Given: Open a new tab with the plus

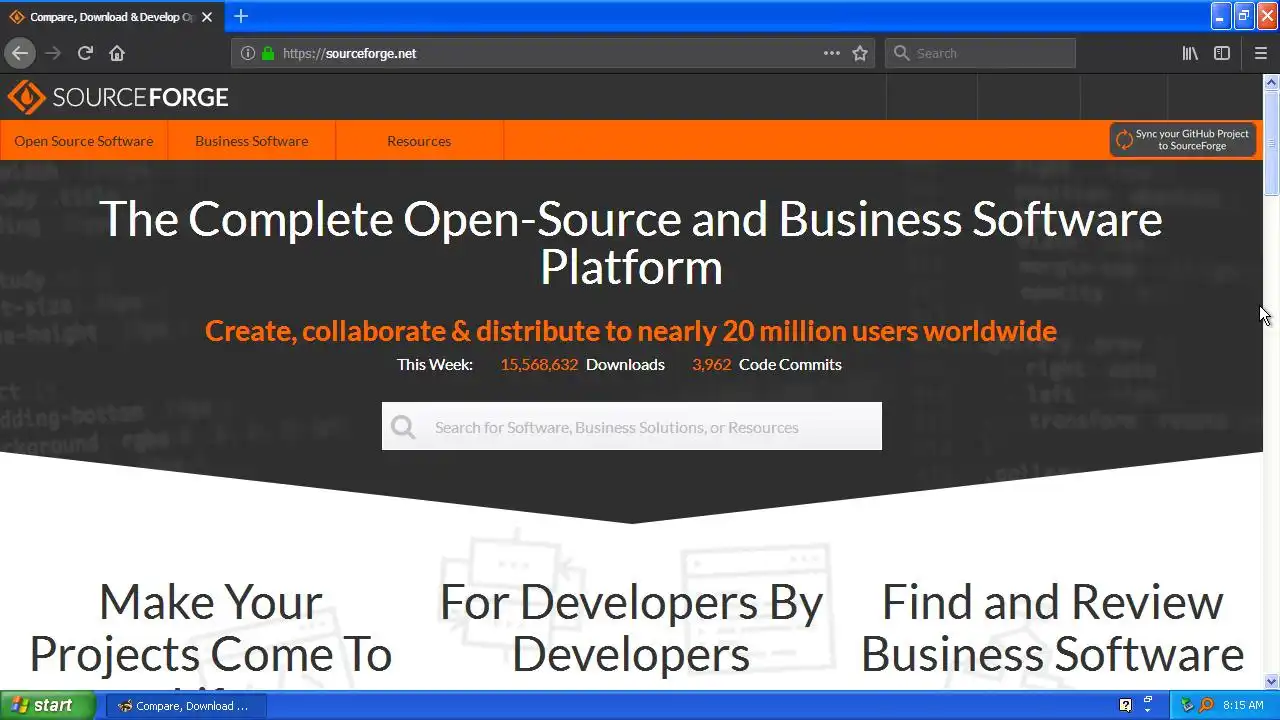Looking at the screenshot, I should pyautogui.click(x=241, y=16).
